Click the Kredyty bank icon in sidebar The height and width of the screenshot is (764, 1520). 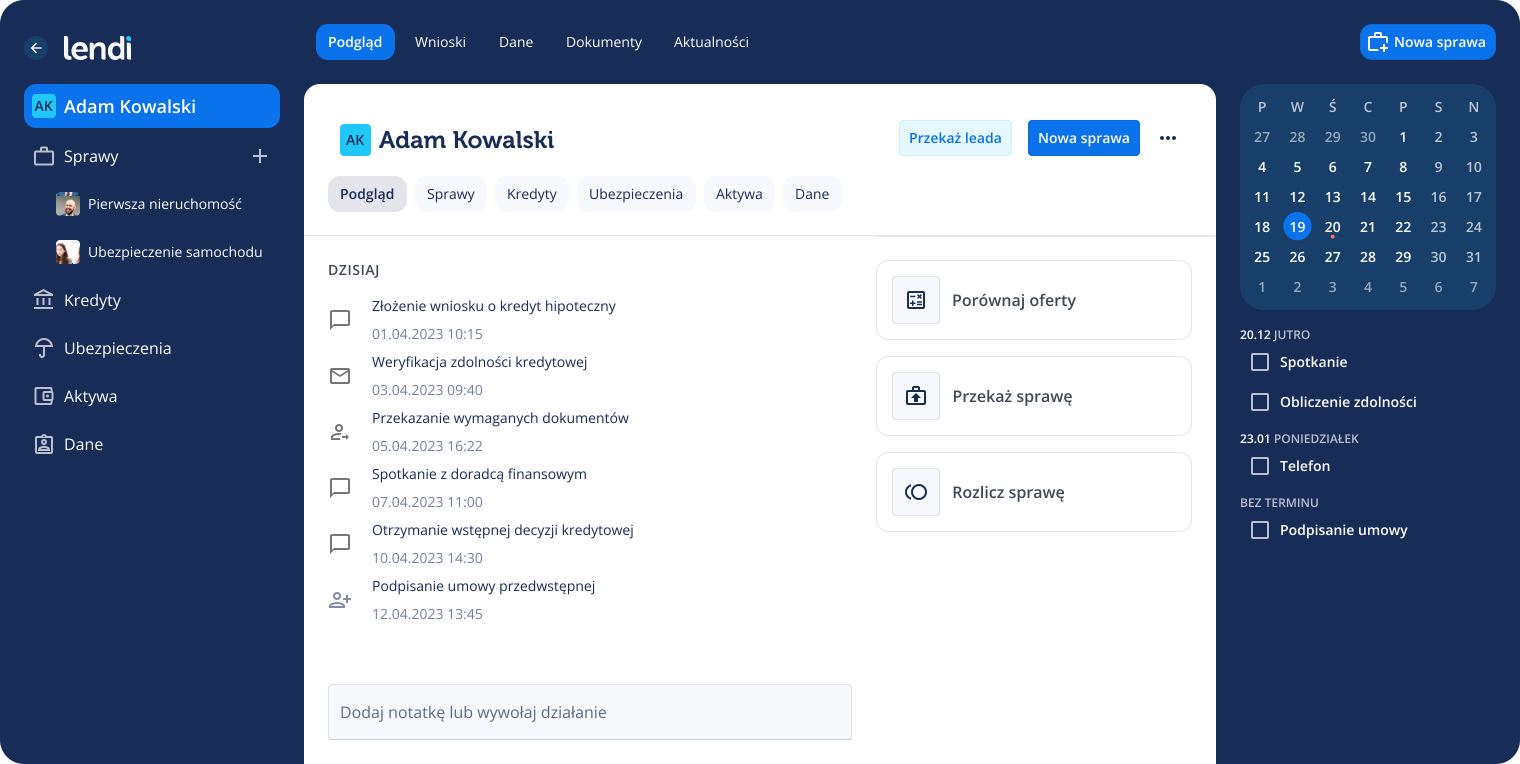pyautogui.click(x=43, y=300)
